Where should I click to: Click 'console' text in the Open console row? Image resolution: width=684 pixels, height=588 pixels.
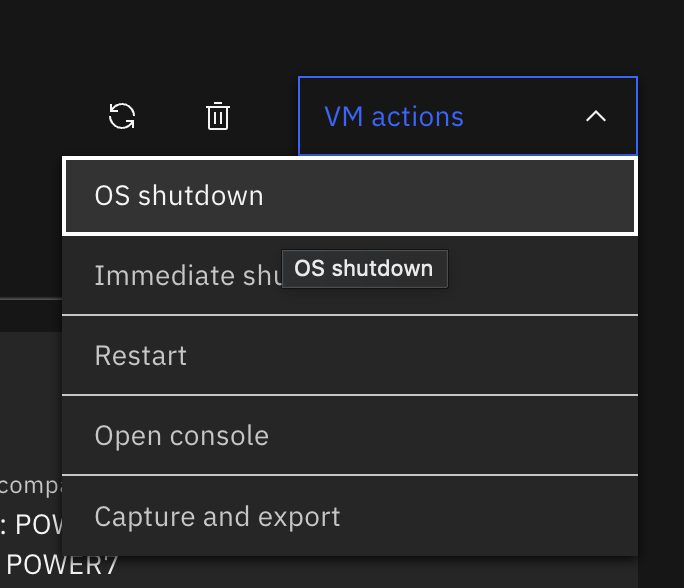pyautogui.click(x=219, y=436)
